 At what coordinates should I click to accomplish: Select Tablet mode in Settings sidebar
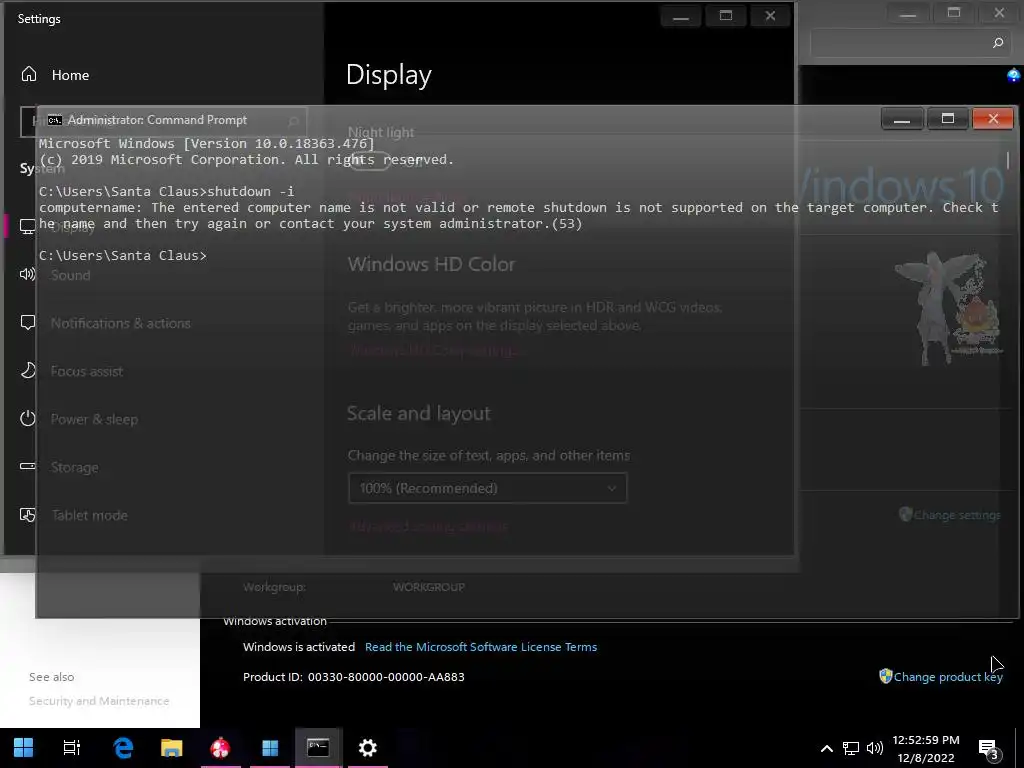(89, 515)
